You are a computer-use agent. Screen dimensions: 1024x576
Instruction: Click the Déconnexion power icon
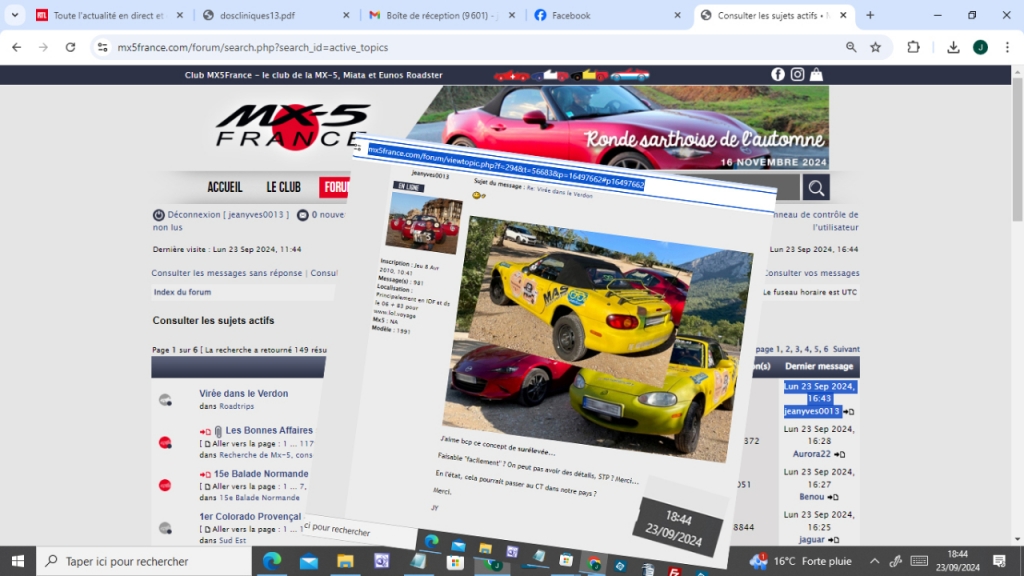pyautogui.click(x=159, y=215)
